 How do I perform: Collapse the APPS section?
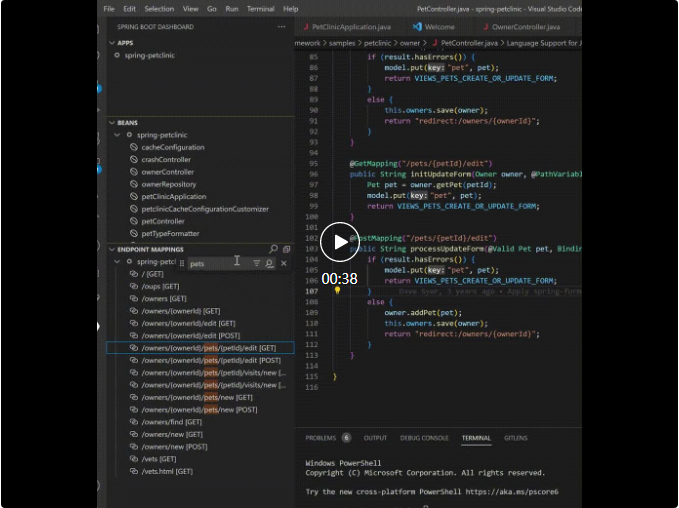tap(112, 43)
